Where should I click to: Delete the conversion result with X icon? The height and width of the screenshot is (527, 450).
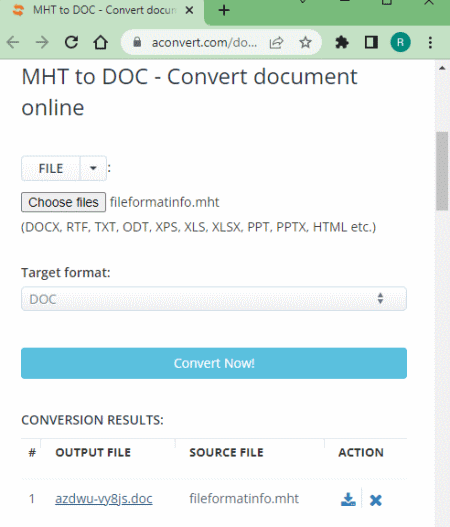pyautogui.click(x=375, y=500)
